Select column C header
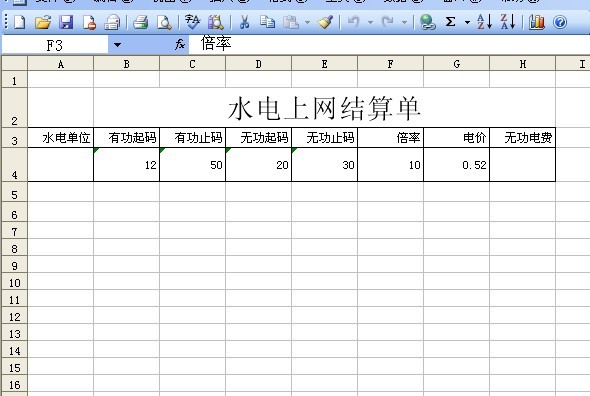 click(x=192, y=64)
